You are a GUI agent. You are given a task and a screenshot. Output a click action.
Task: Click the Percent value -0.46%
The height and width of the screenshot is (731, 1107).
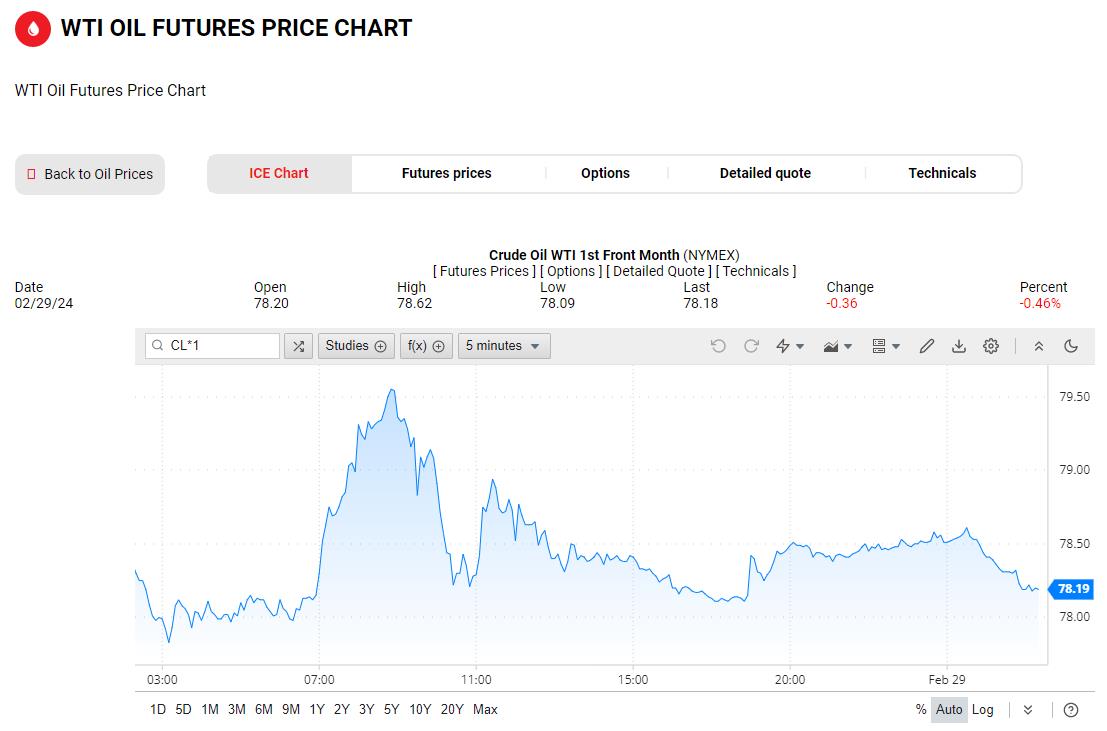(1040, 304)
